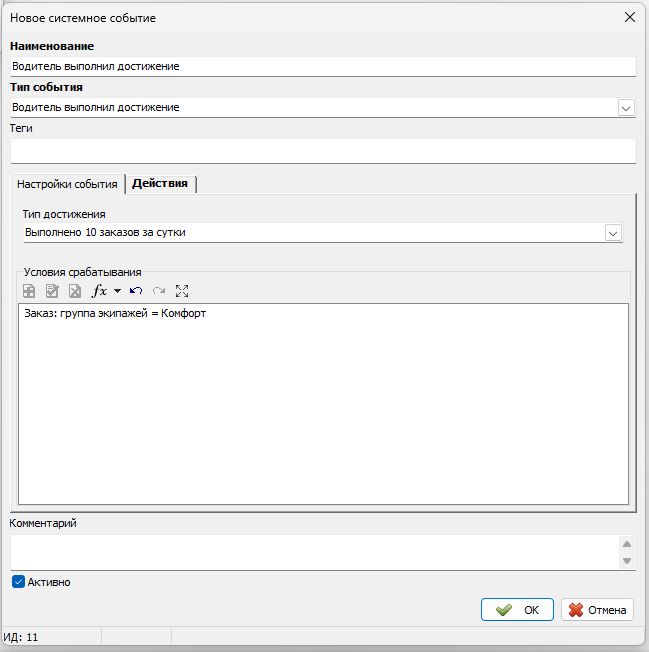This screenshot has width=649, height=652.
Task: Click into the Теги input field
Action: 320,150
